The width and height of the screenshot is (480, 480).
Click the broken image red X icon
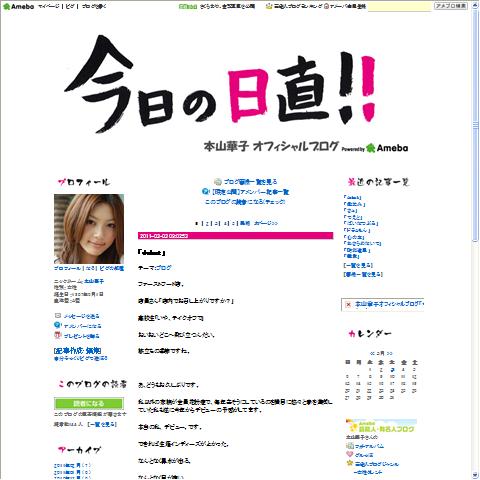[x=348, y=304]
